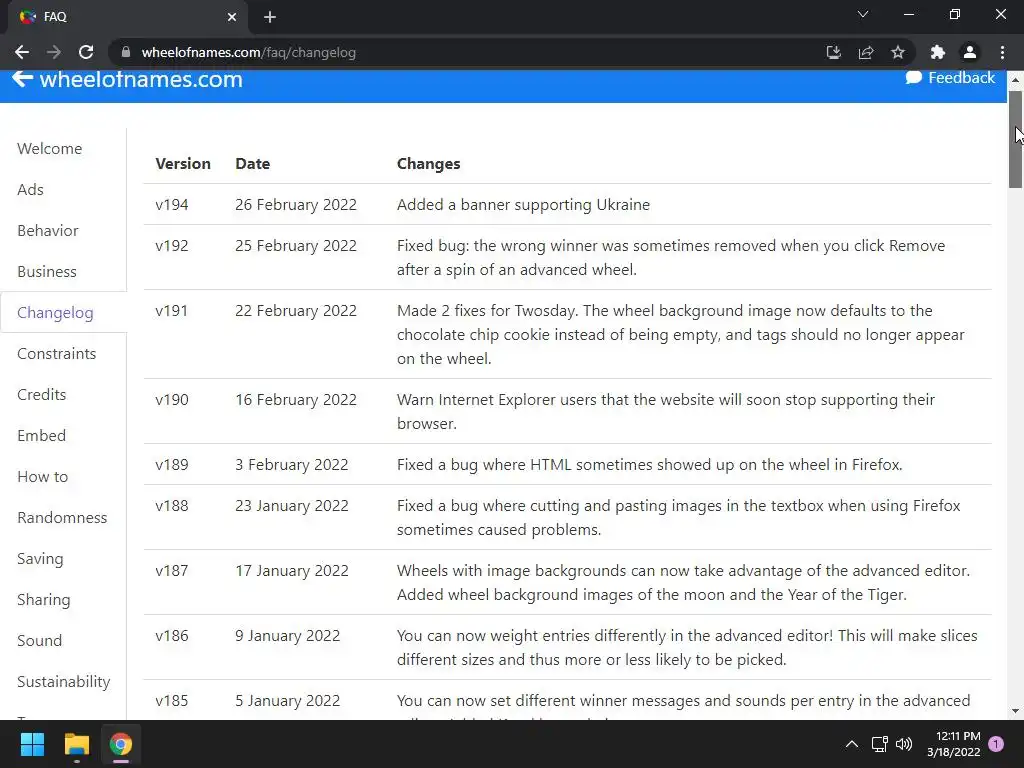Open the Feedback link
Screen dimensions: 1024x768
point(950,77)
